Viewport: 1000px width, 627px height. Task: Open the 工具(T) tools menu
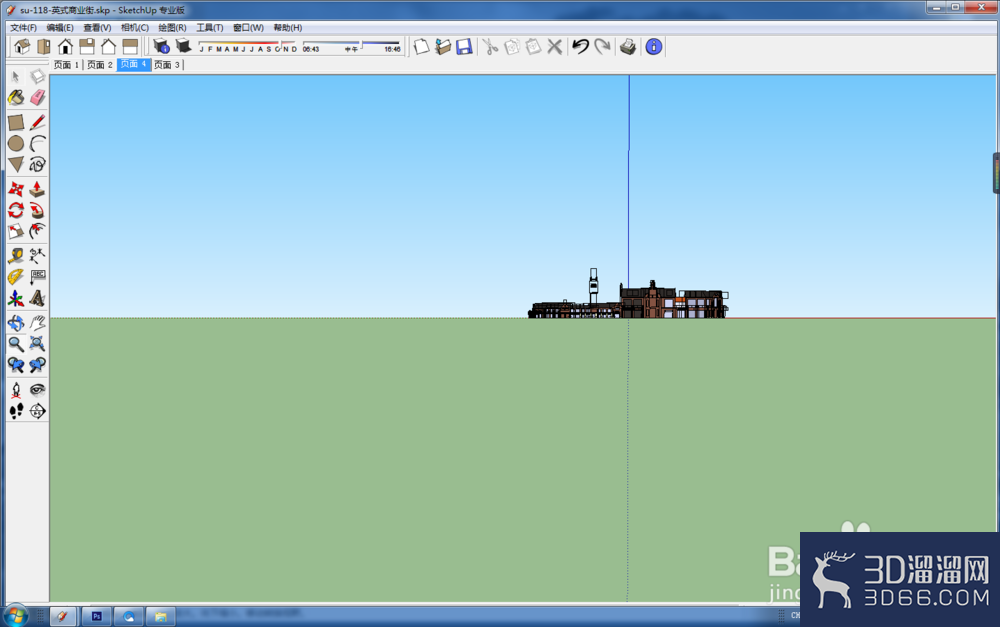(209, 27)
